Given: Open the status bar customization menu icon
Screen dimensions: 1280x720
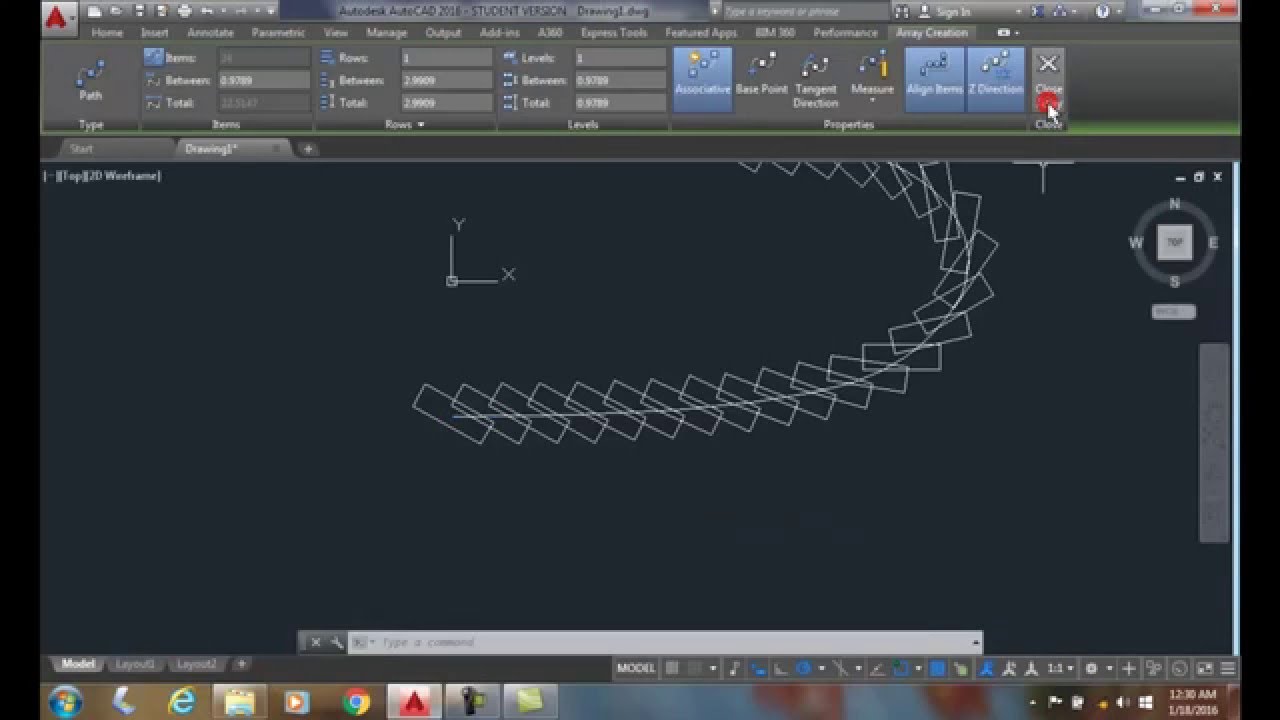Looking at the screenshot, I should pyautogui.click(x=1228, y=668).
